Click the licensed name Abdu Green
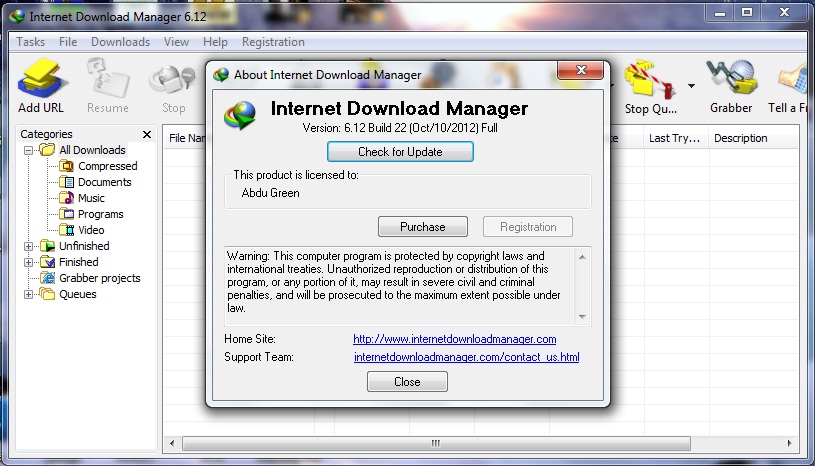This screenshot has height=466, width=815. pos(270,193)
